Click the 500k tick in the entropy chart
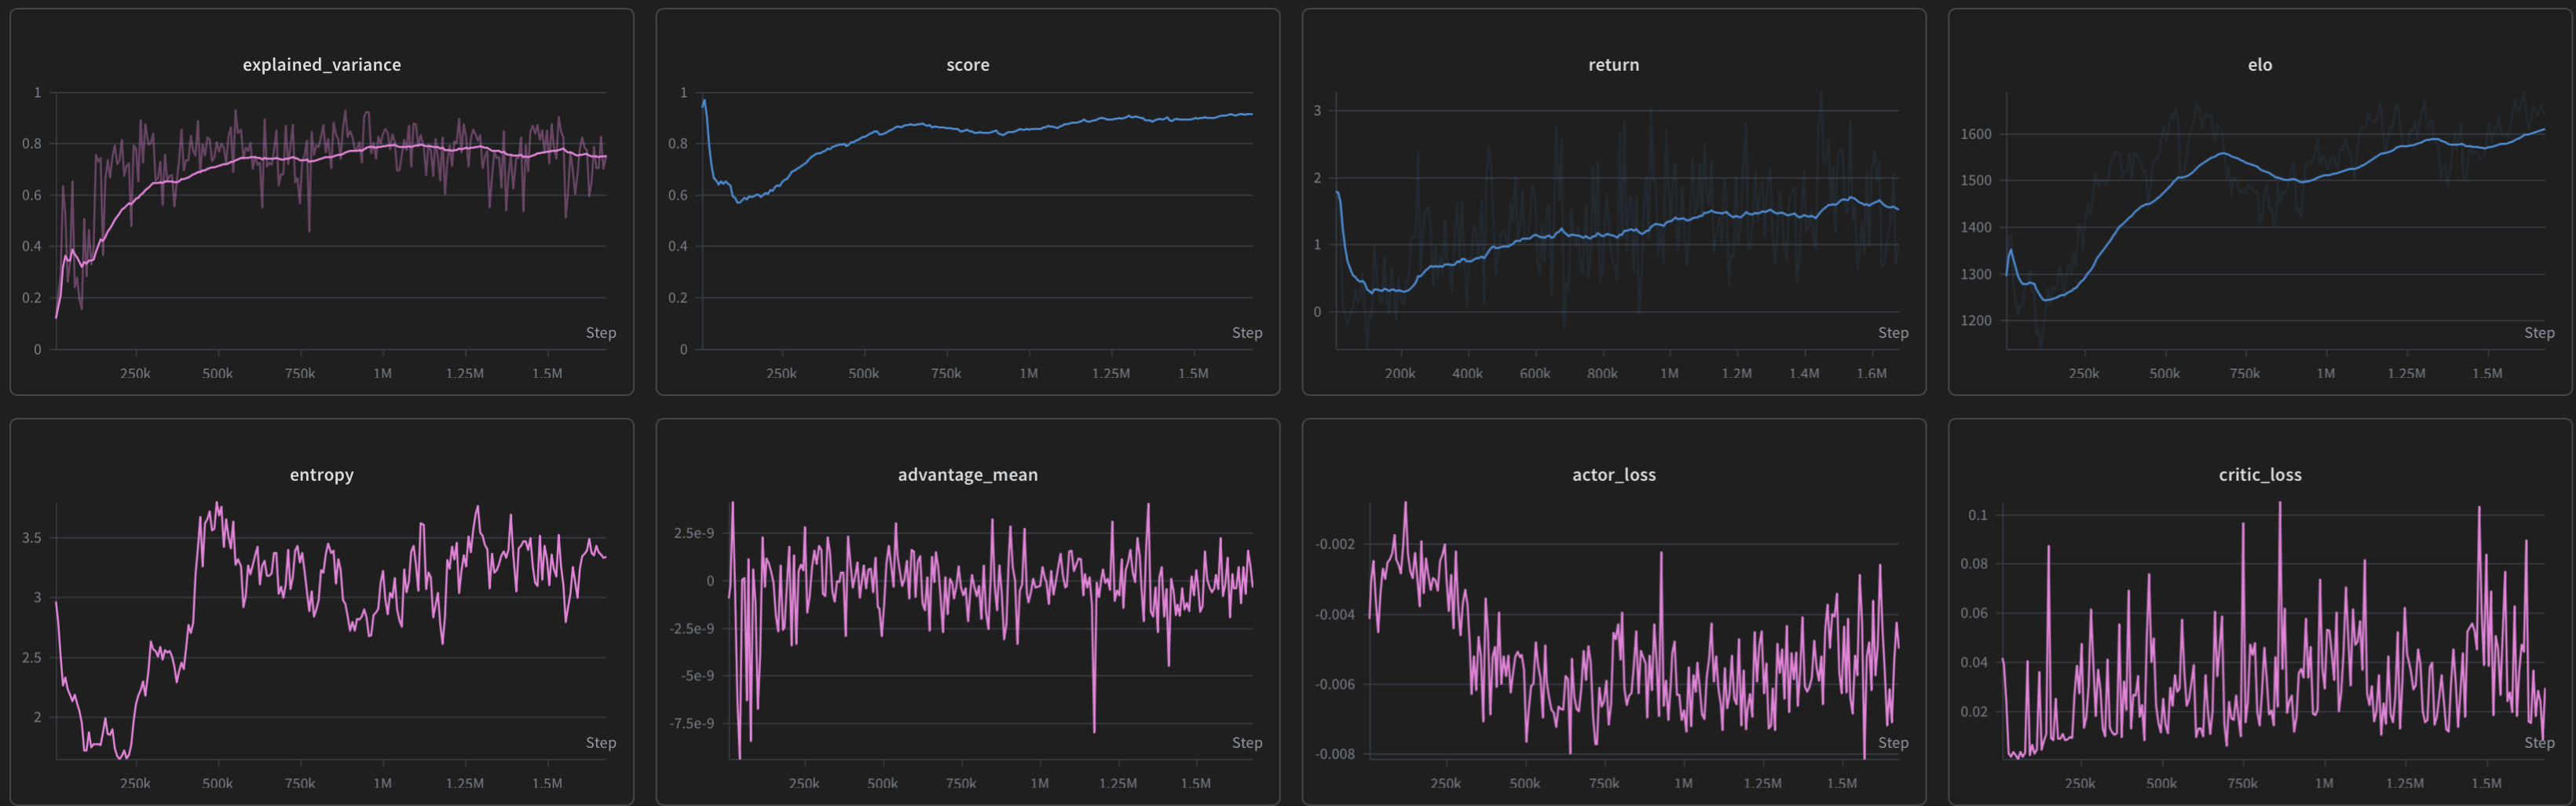The width and height of the screenshot is (2576, 806). click(217, 784)
